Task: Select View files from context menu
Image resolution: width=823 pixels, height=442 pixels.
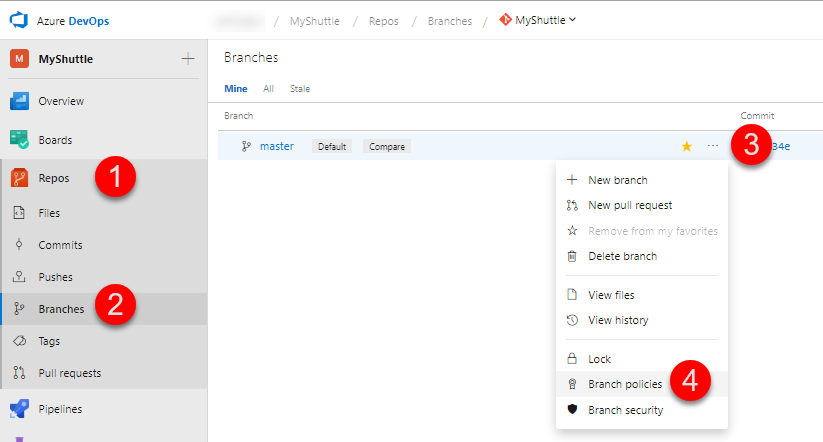Action: coord(641,295)
